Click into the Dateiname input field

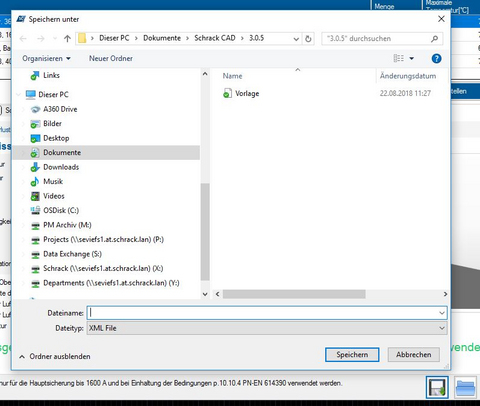tap(262, 313)
